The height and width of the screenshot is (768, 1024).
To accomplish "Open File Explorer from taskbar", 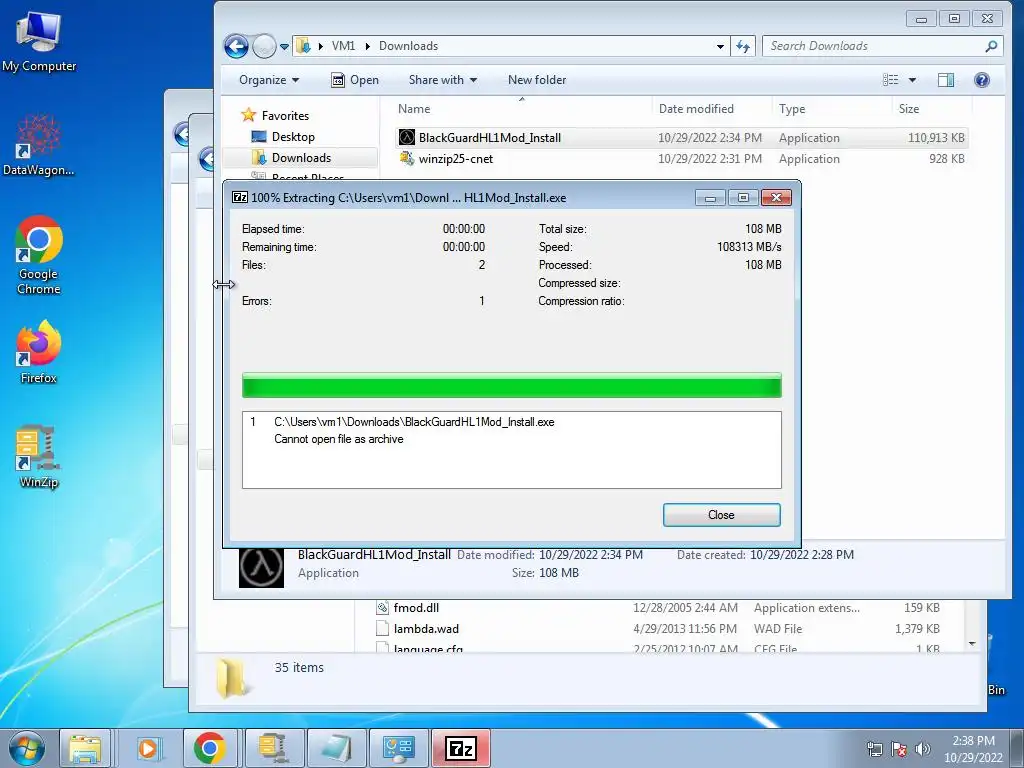I will click(x=86, y=748).
